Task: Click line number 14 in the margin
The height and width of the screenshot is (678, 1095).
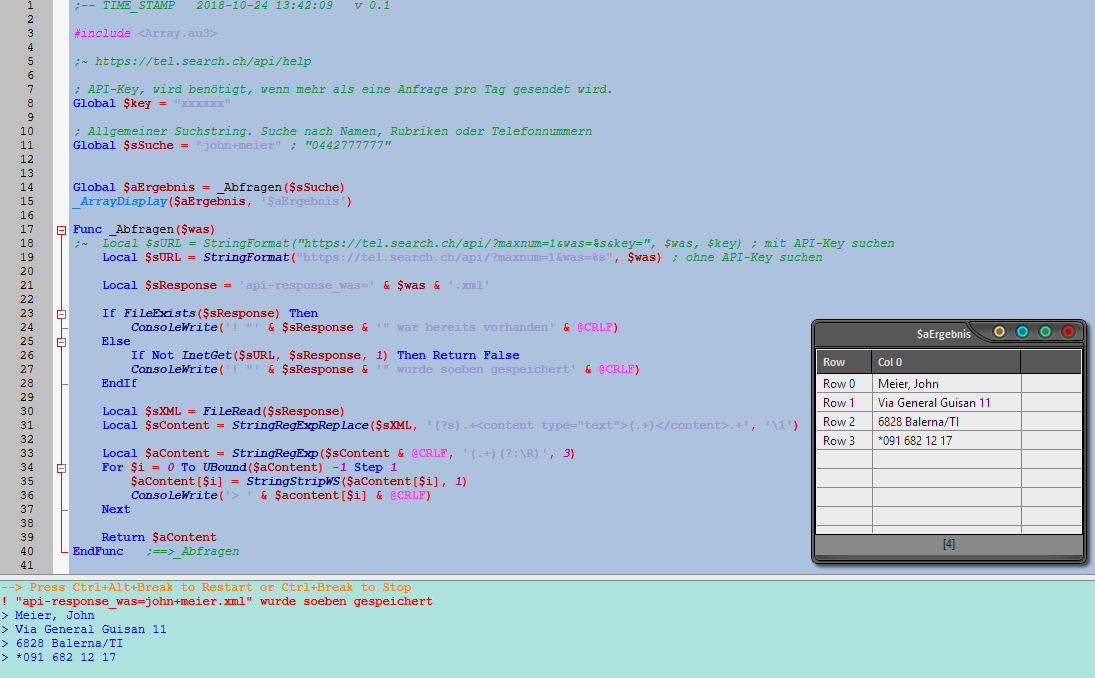Action: point(29,187)
